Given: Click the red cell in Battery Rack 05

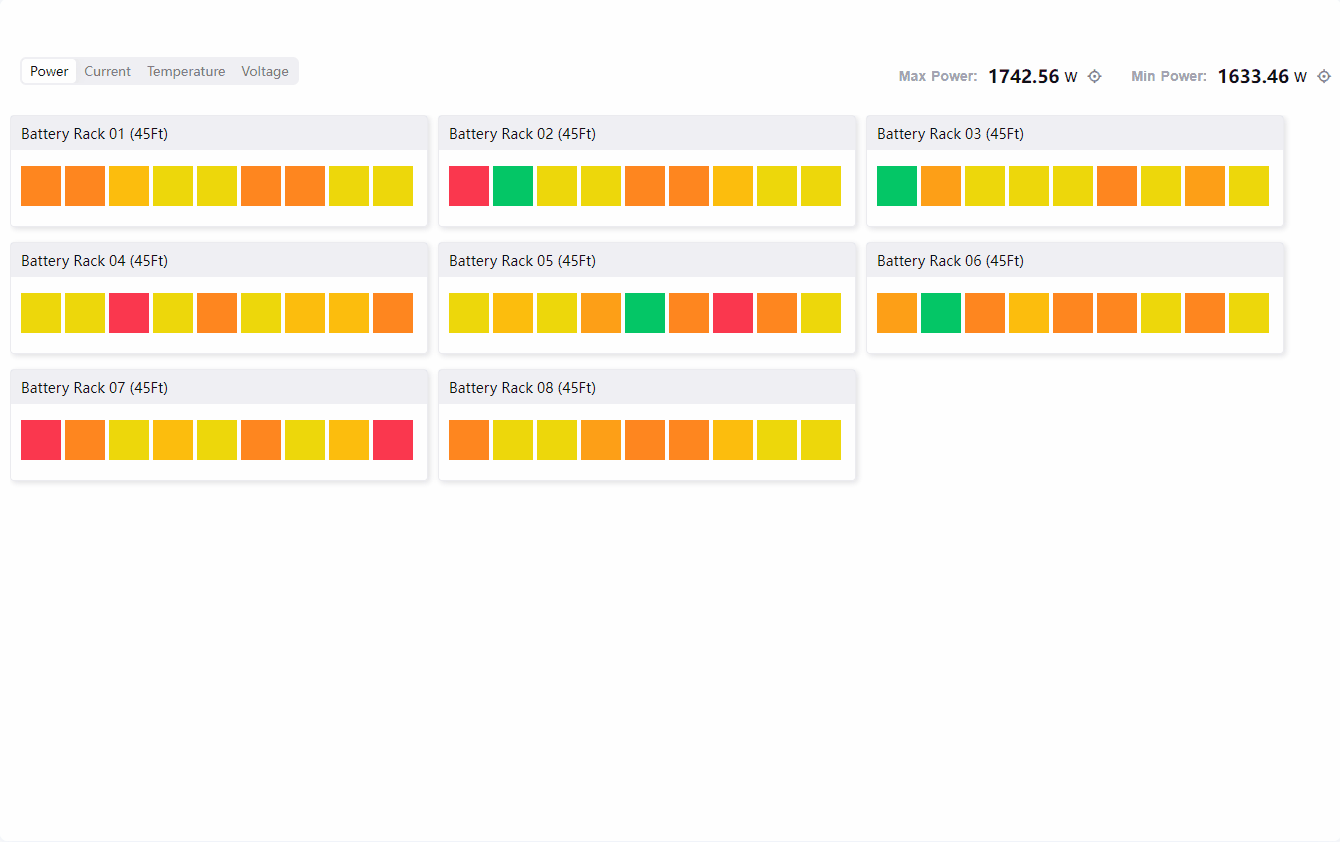Looking at the screenshot, I should (x=733, y=313).
